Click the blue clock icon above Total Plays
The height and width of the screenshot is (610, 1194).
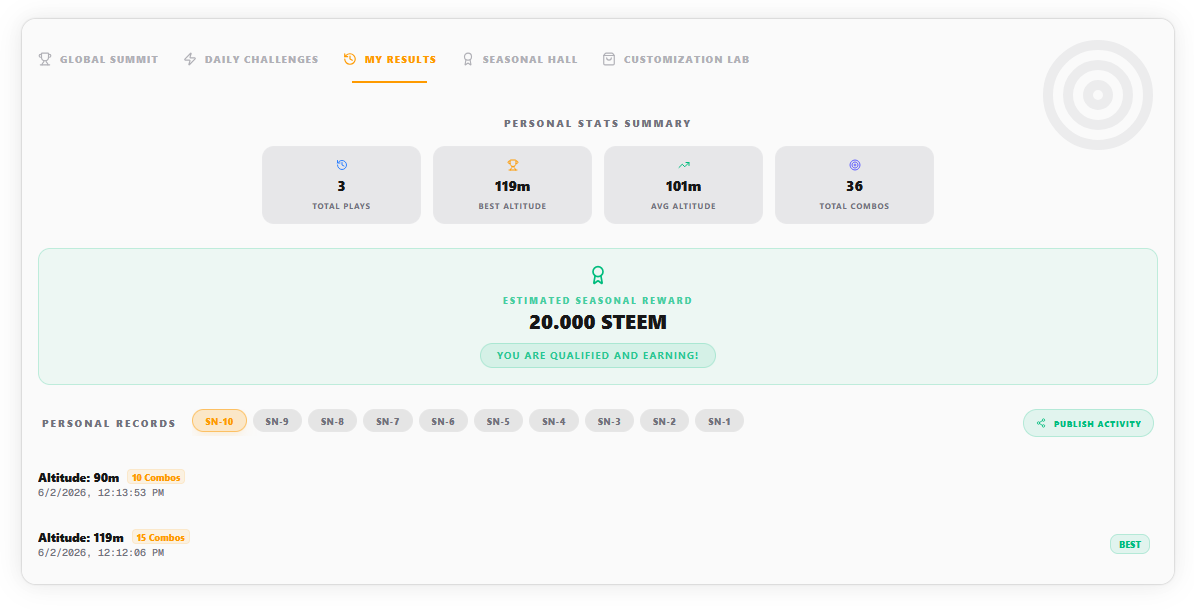pos(341,164)
